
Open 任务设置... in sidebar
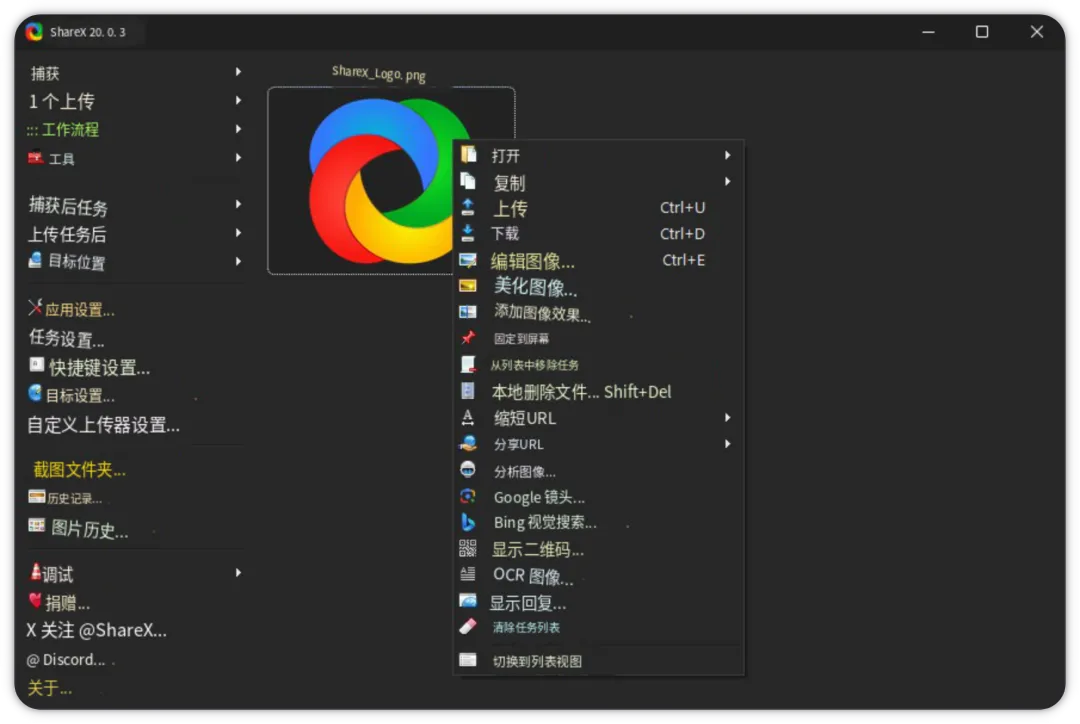(66, 338)
